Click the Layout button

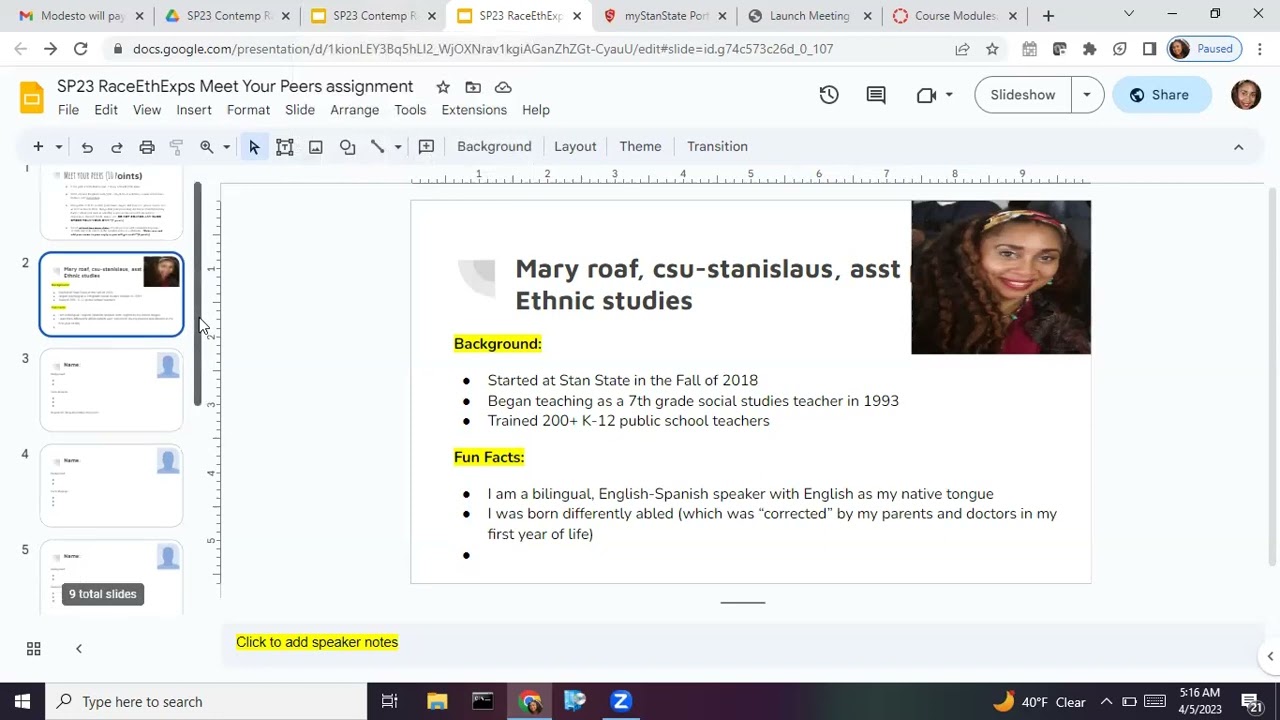(575, 147)
